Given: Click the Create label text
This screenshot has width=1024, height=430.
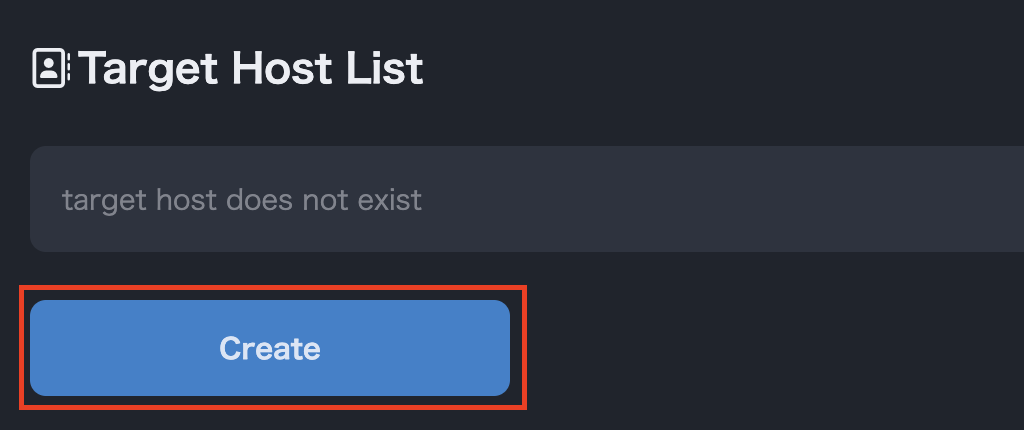Looking at the screenshot, I should tap(270, 348).
